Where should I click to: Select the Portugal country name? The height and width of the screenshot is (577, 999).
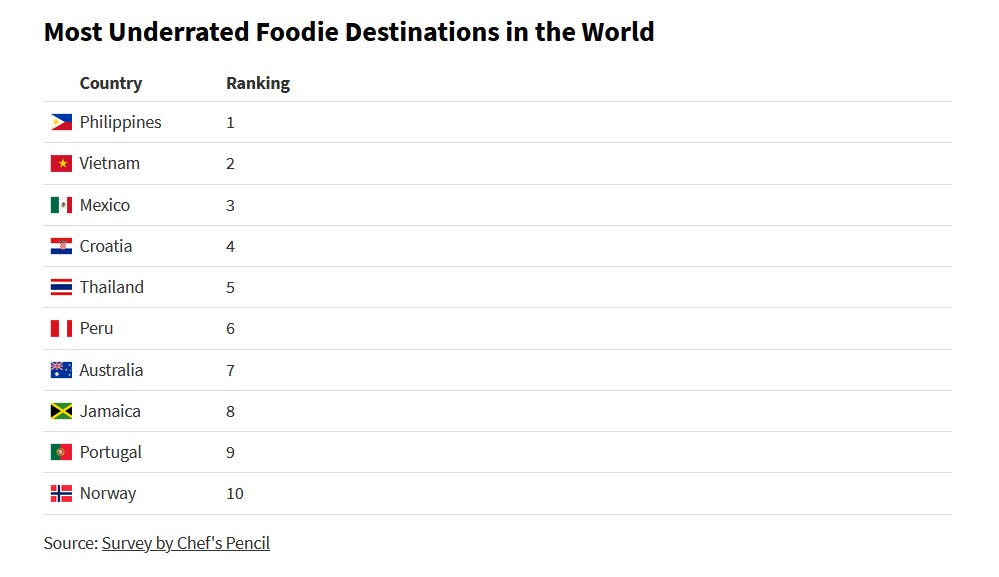111,453
